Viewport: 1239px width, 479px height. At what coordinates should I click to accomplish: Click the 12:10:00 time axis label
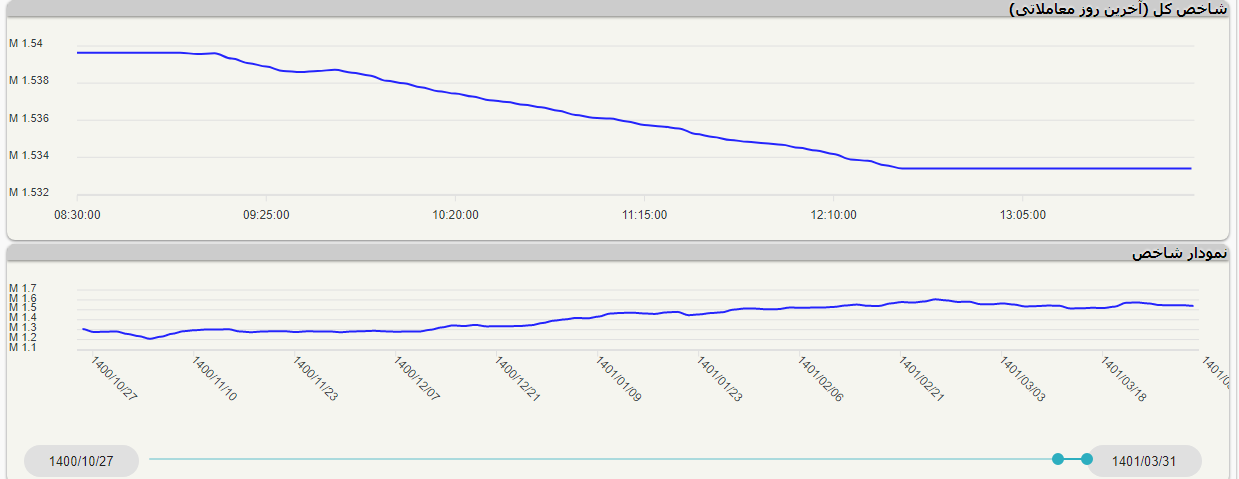click(x=834, y=214)
